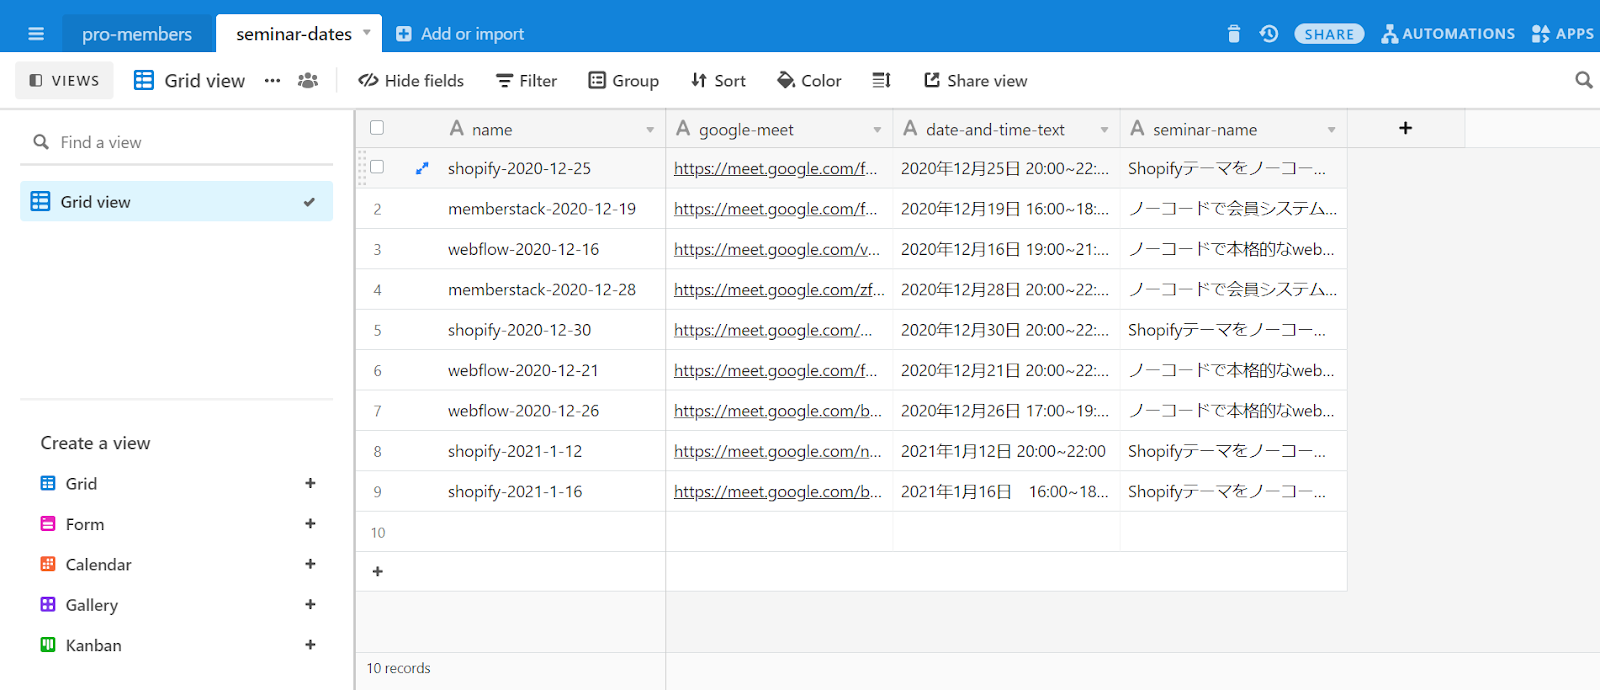Click the 10 records summary
Screen dimensions: 1600x690
[x=398, y=668]
